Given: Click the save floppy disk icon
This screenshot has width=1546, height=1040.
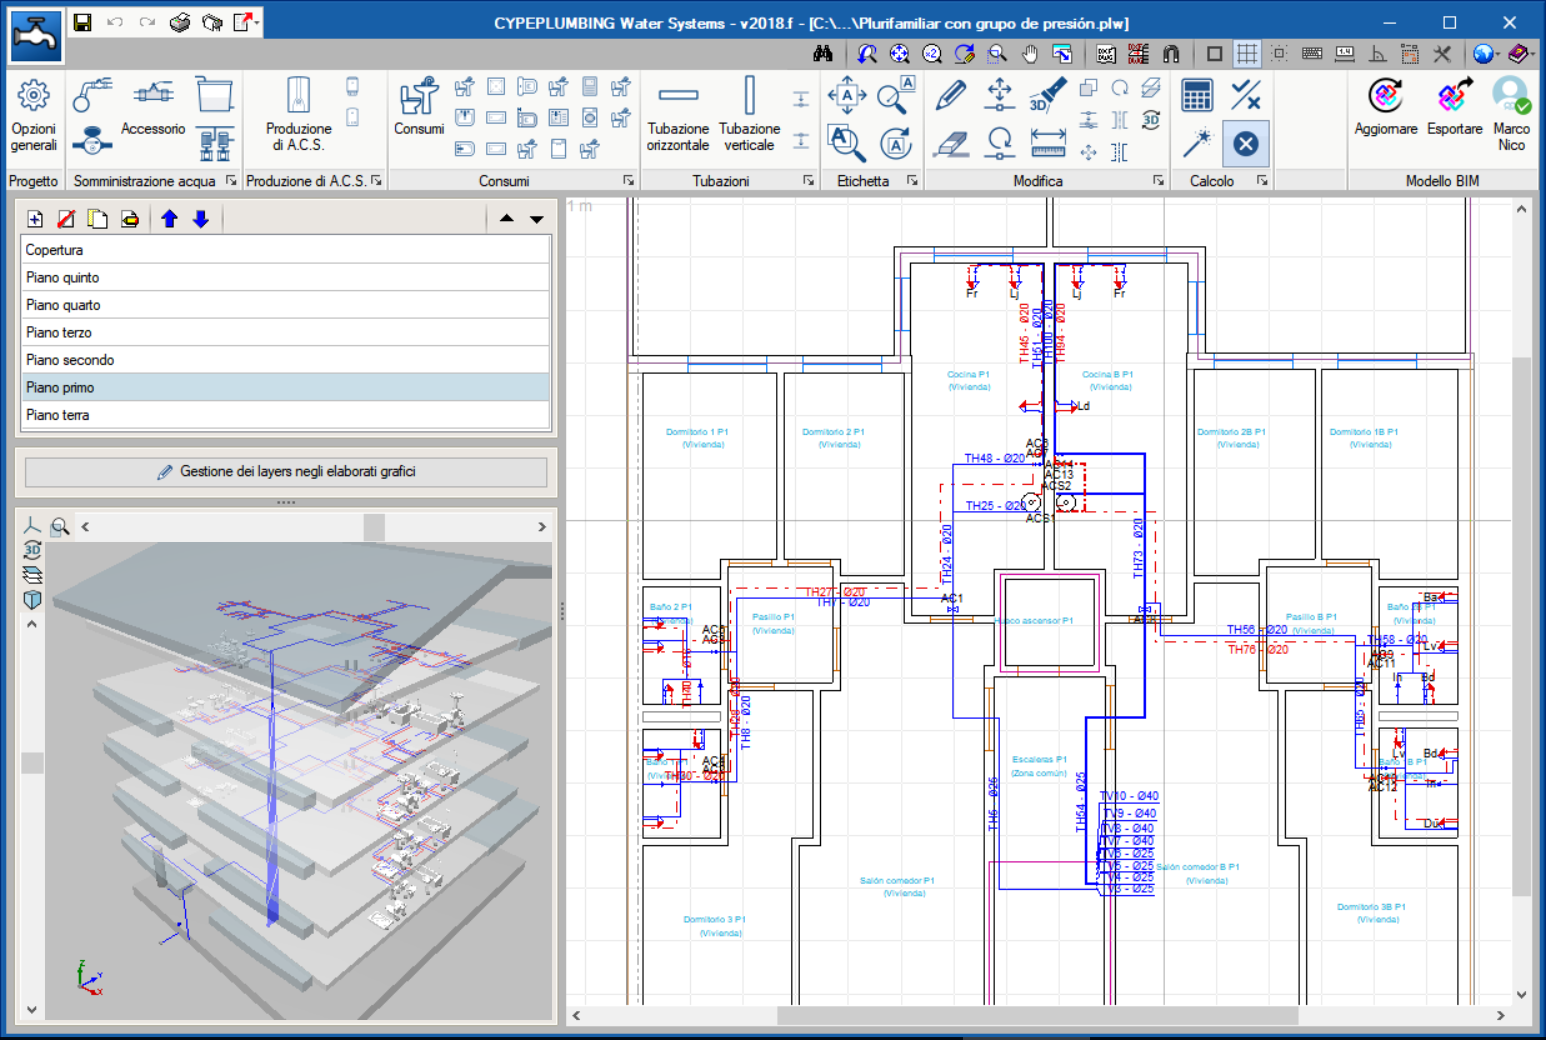Looking at the screenshot, I should 83,22.
